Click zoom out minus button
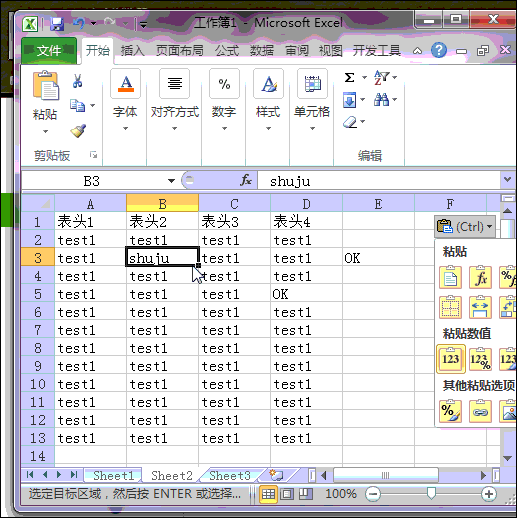Screen dimensions: 517x518 coord(373,494)
